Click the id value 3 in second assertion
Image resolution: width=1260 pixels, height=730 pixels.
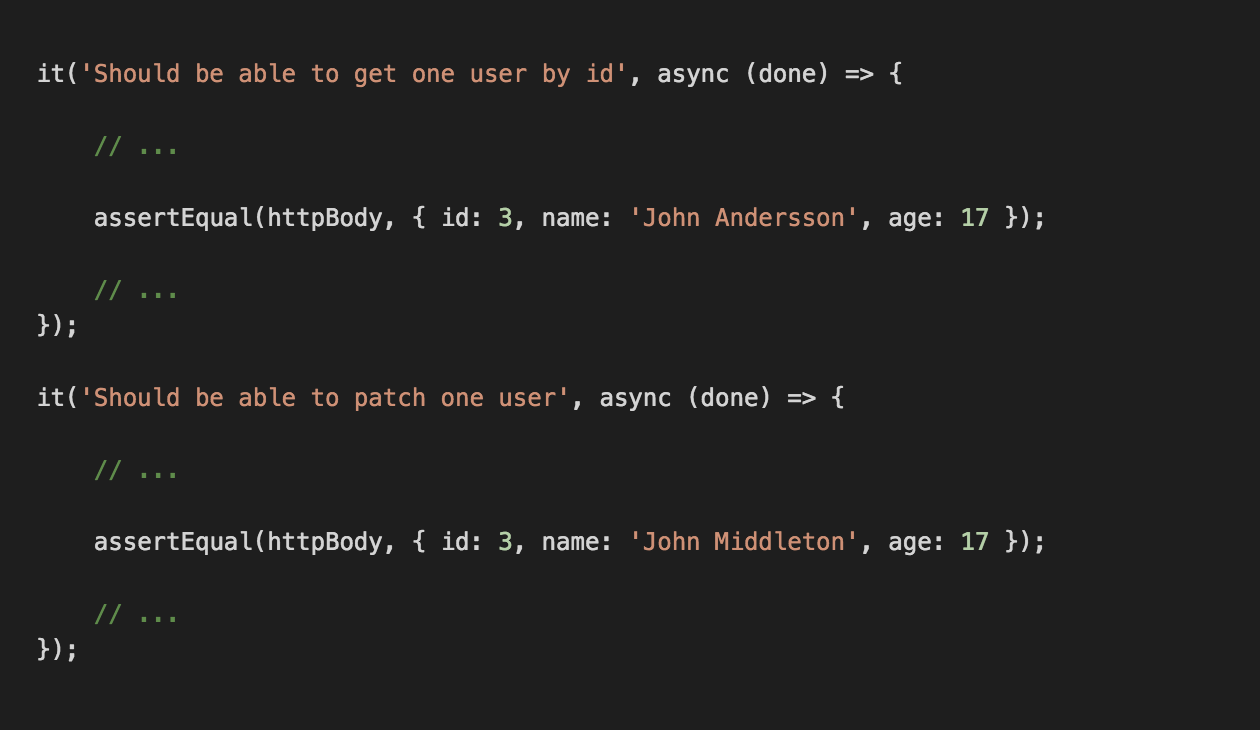tap(505, 542)
